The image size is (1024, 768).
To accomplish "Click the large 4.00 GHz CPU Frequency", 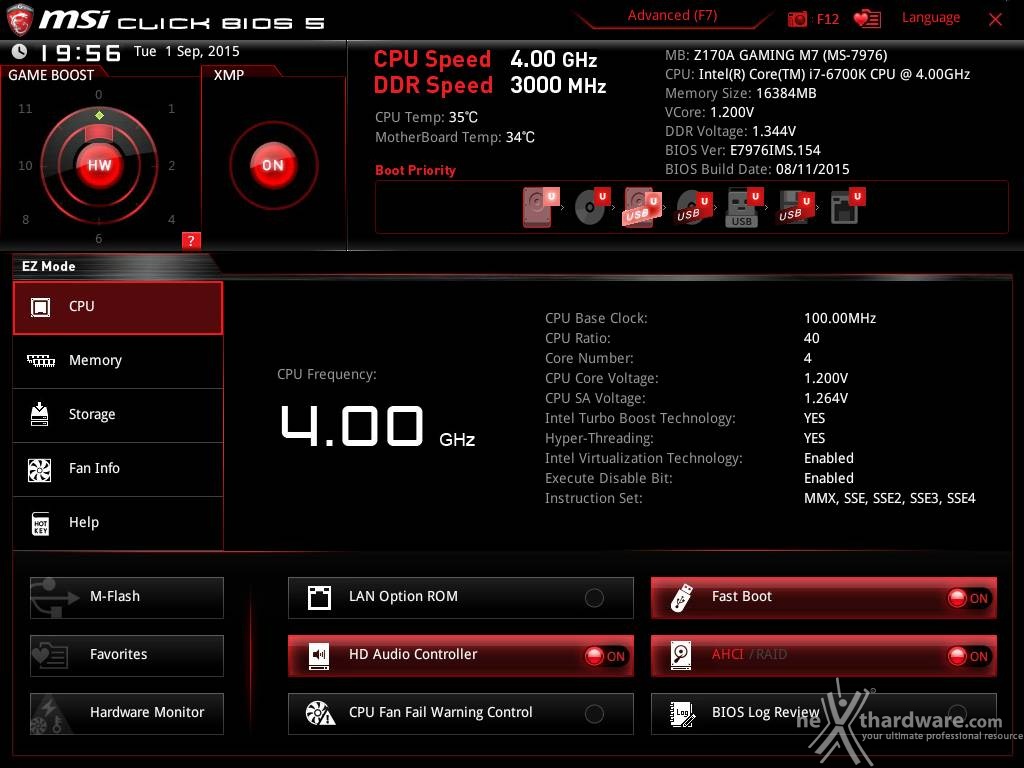I will (x=377, y=426).
